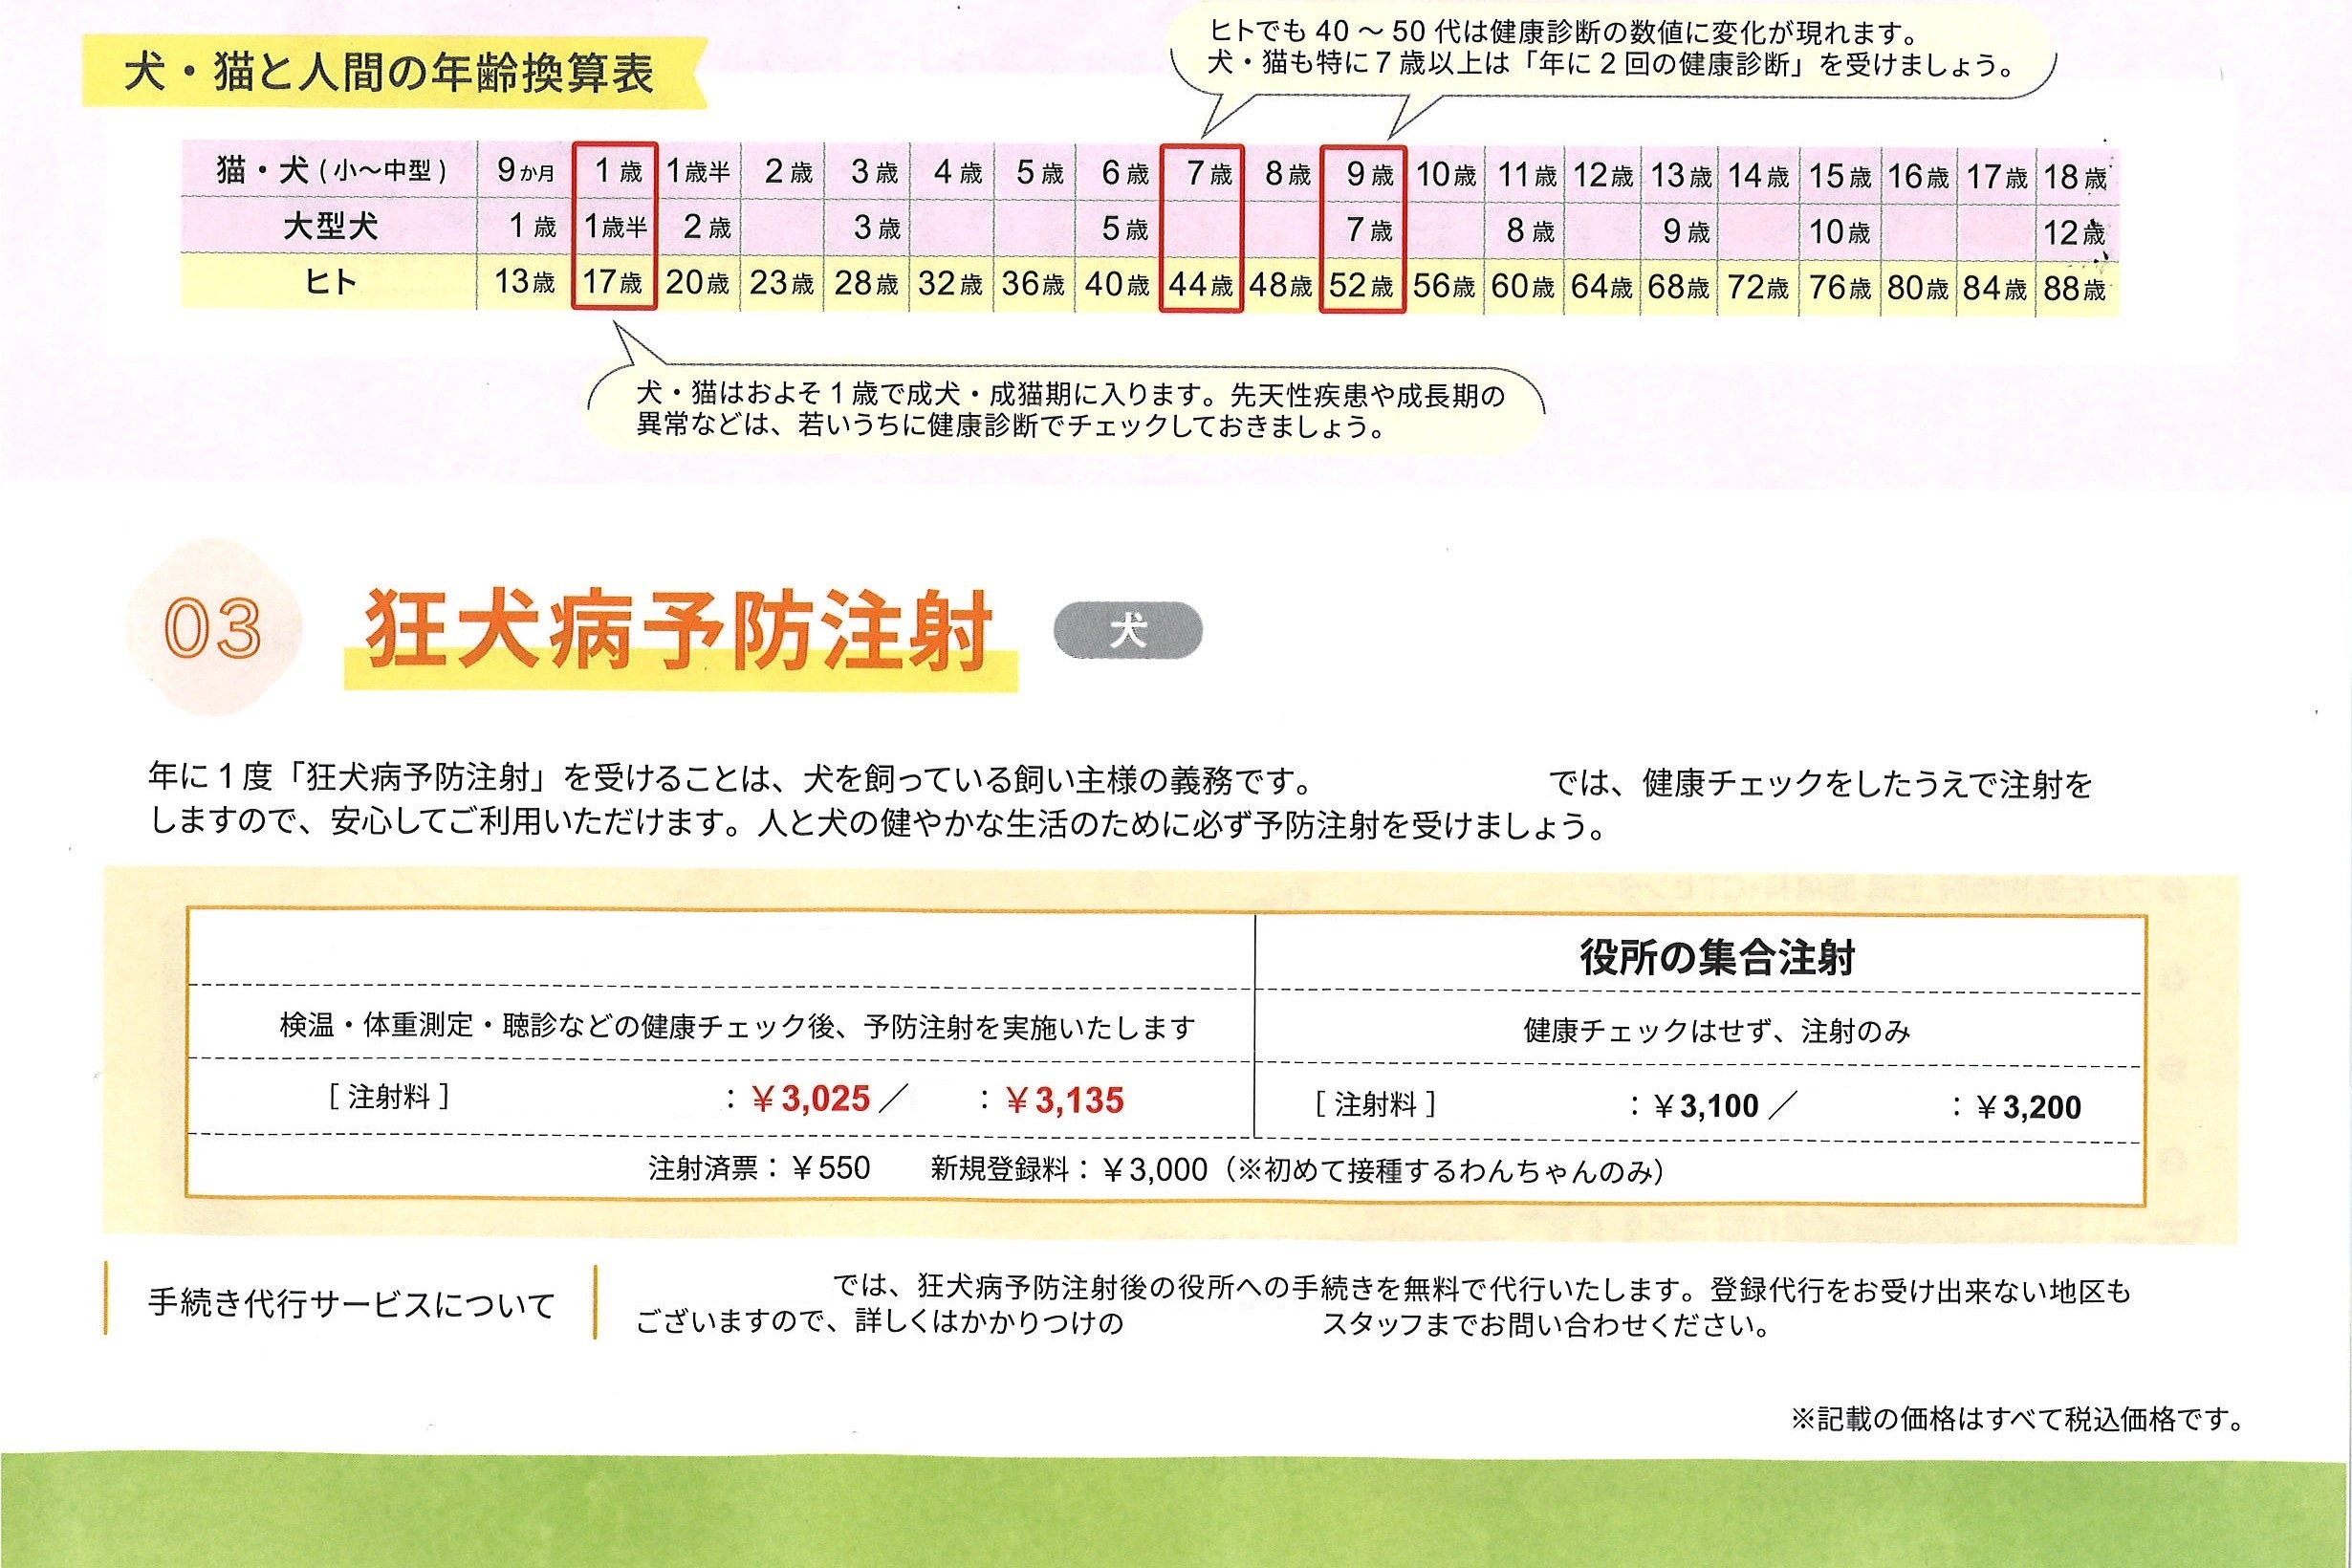Screen dimensions: 2352x1568
Task: Click the 手続き代行サービスについて label
Action: 350,1304
